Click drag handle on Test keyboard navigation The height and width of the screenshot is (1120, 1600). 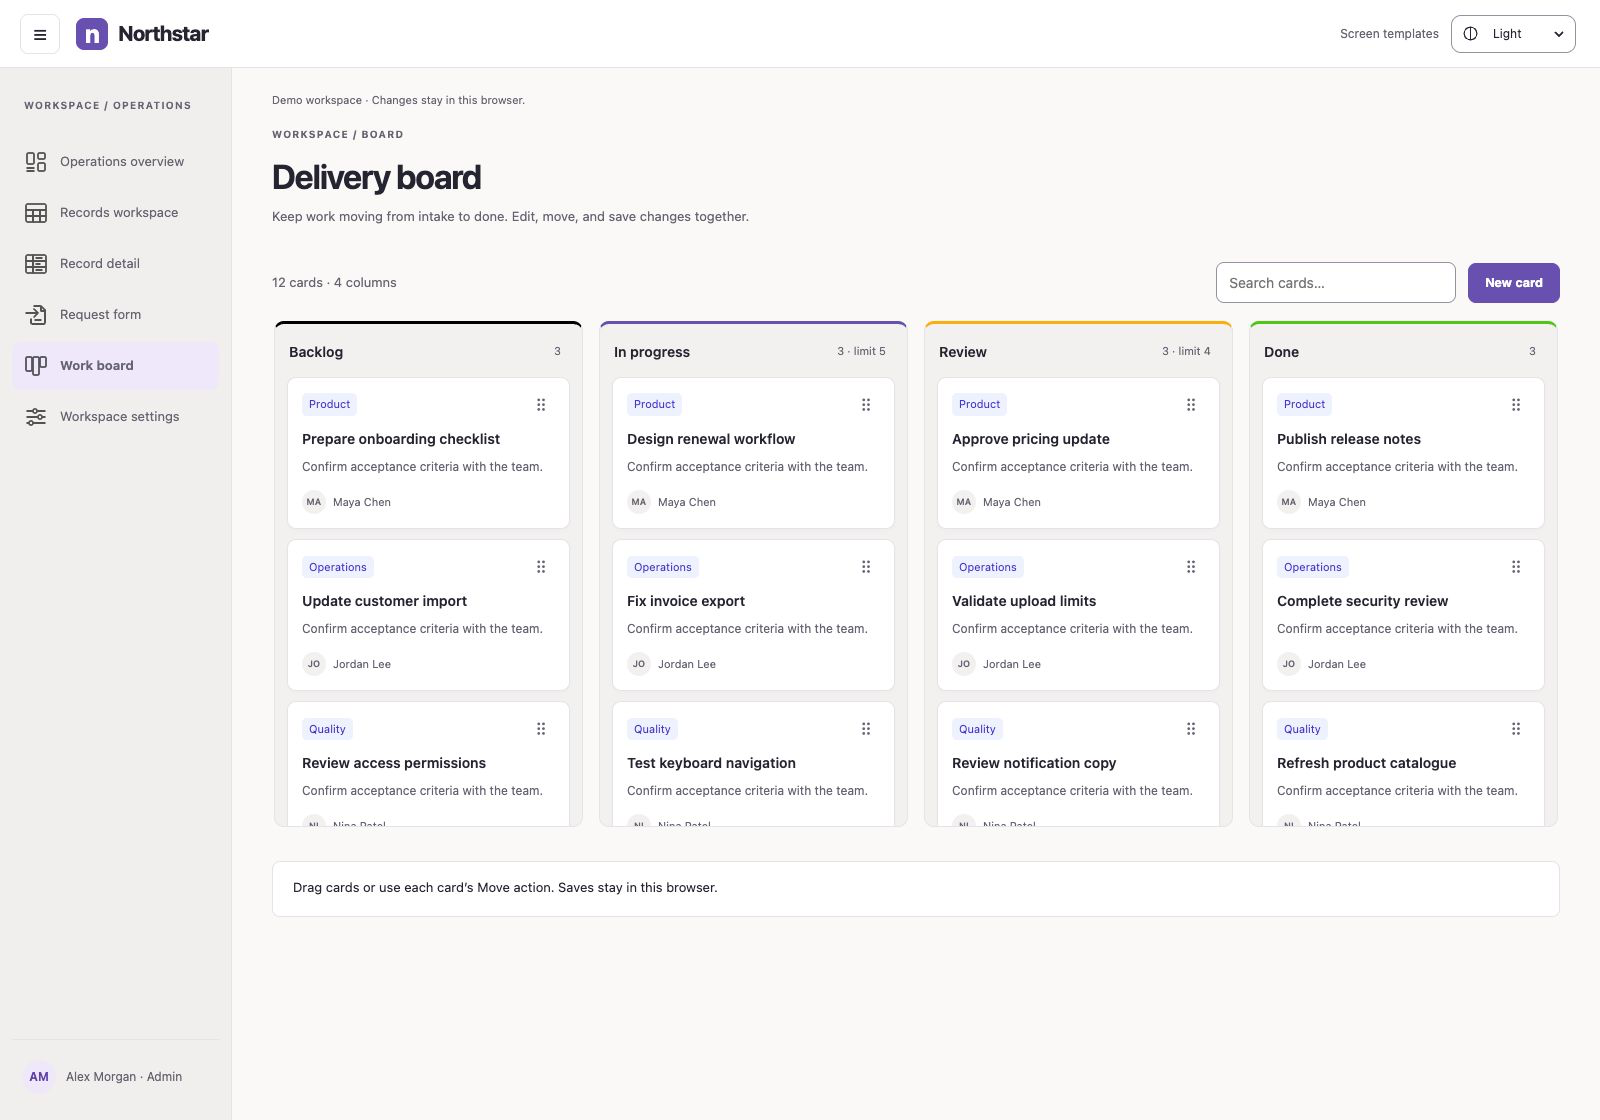click(x=866, y=729)
